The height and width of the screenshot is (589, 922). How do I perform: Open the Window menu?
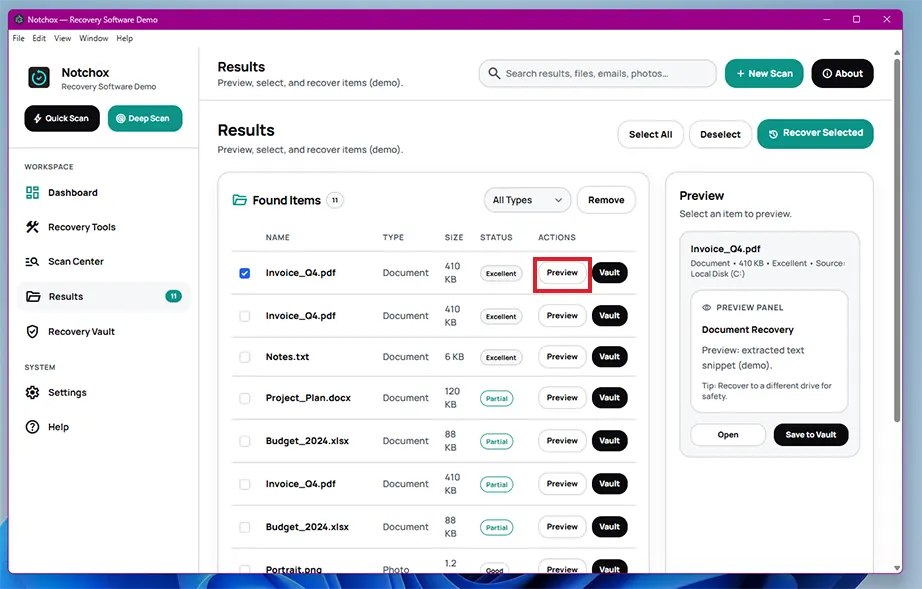click(93, 38)
